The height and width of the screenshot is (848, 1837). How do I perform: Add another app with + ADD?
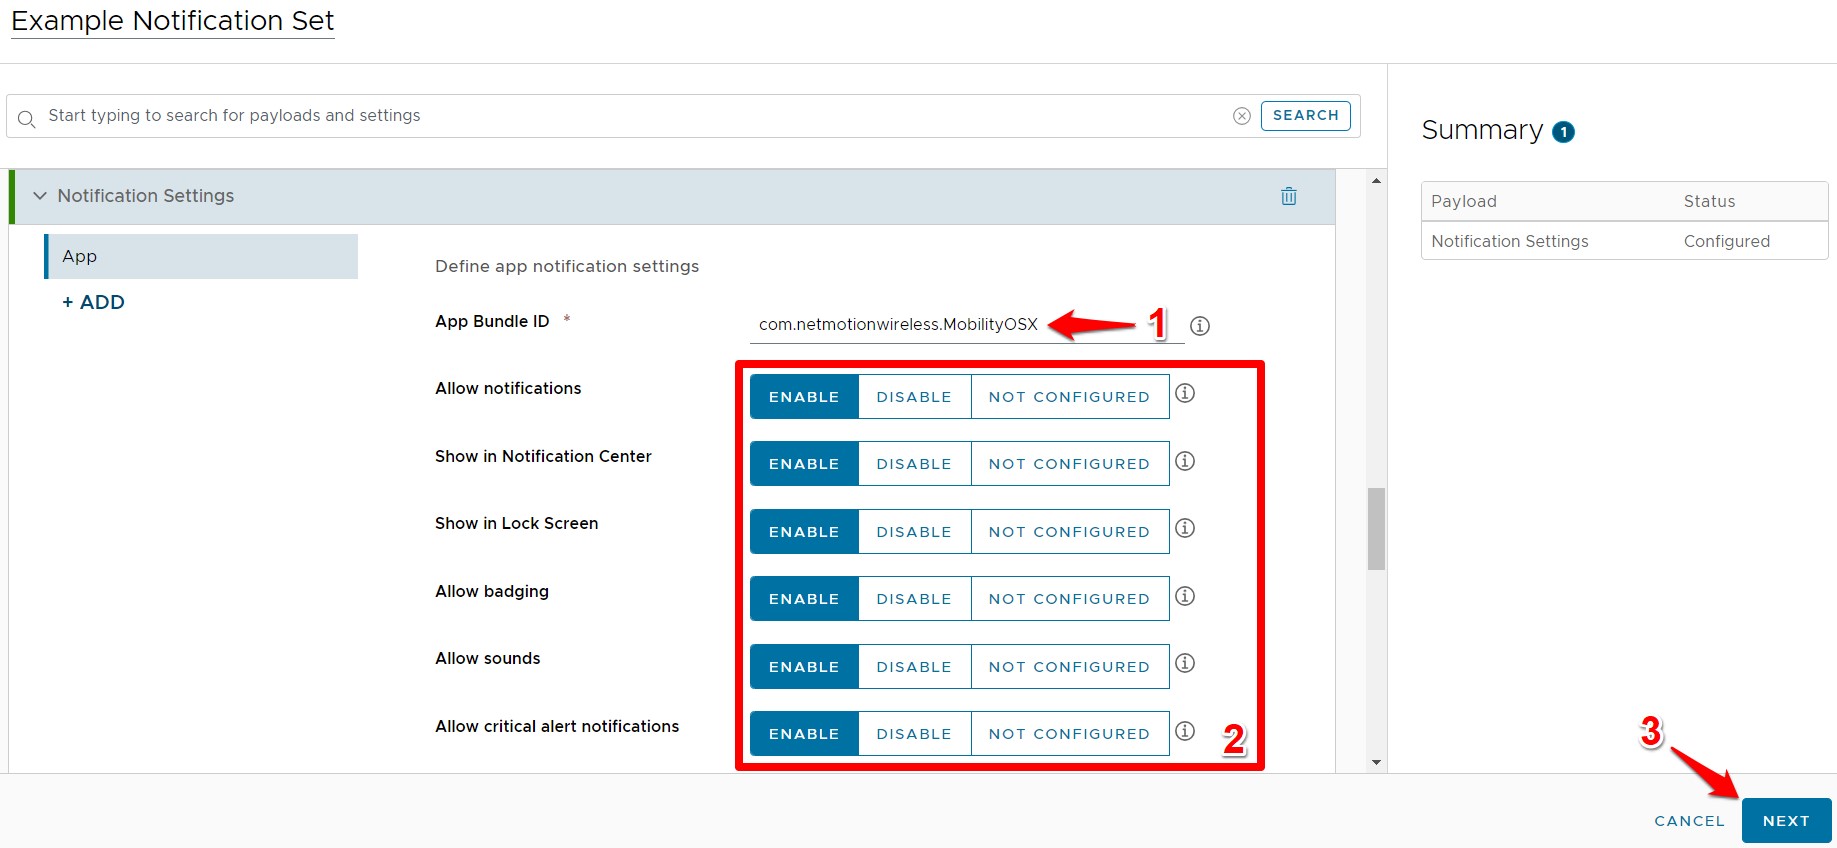93,302
